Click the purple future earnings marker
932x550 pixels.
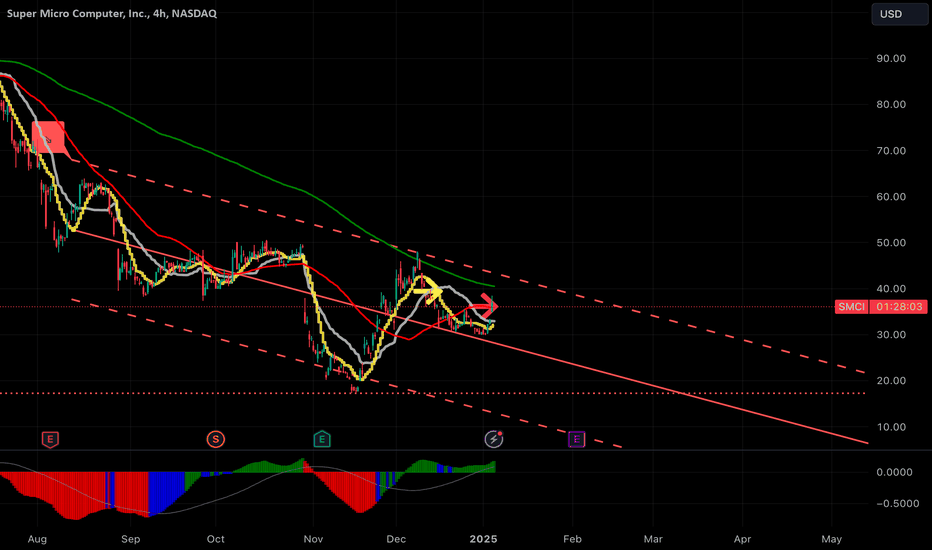(577, 439)
